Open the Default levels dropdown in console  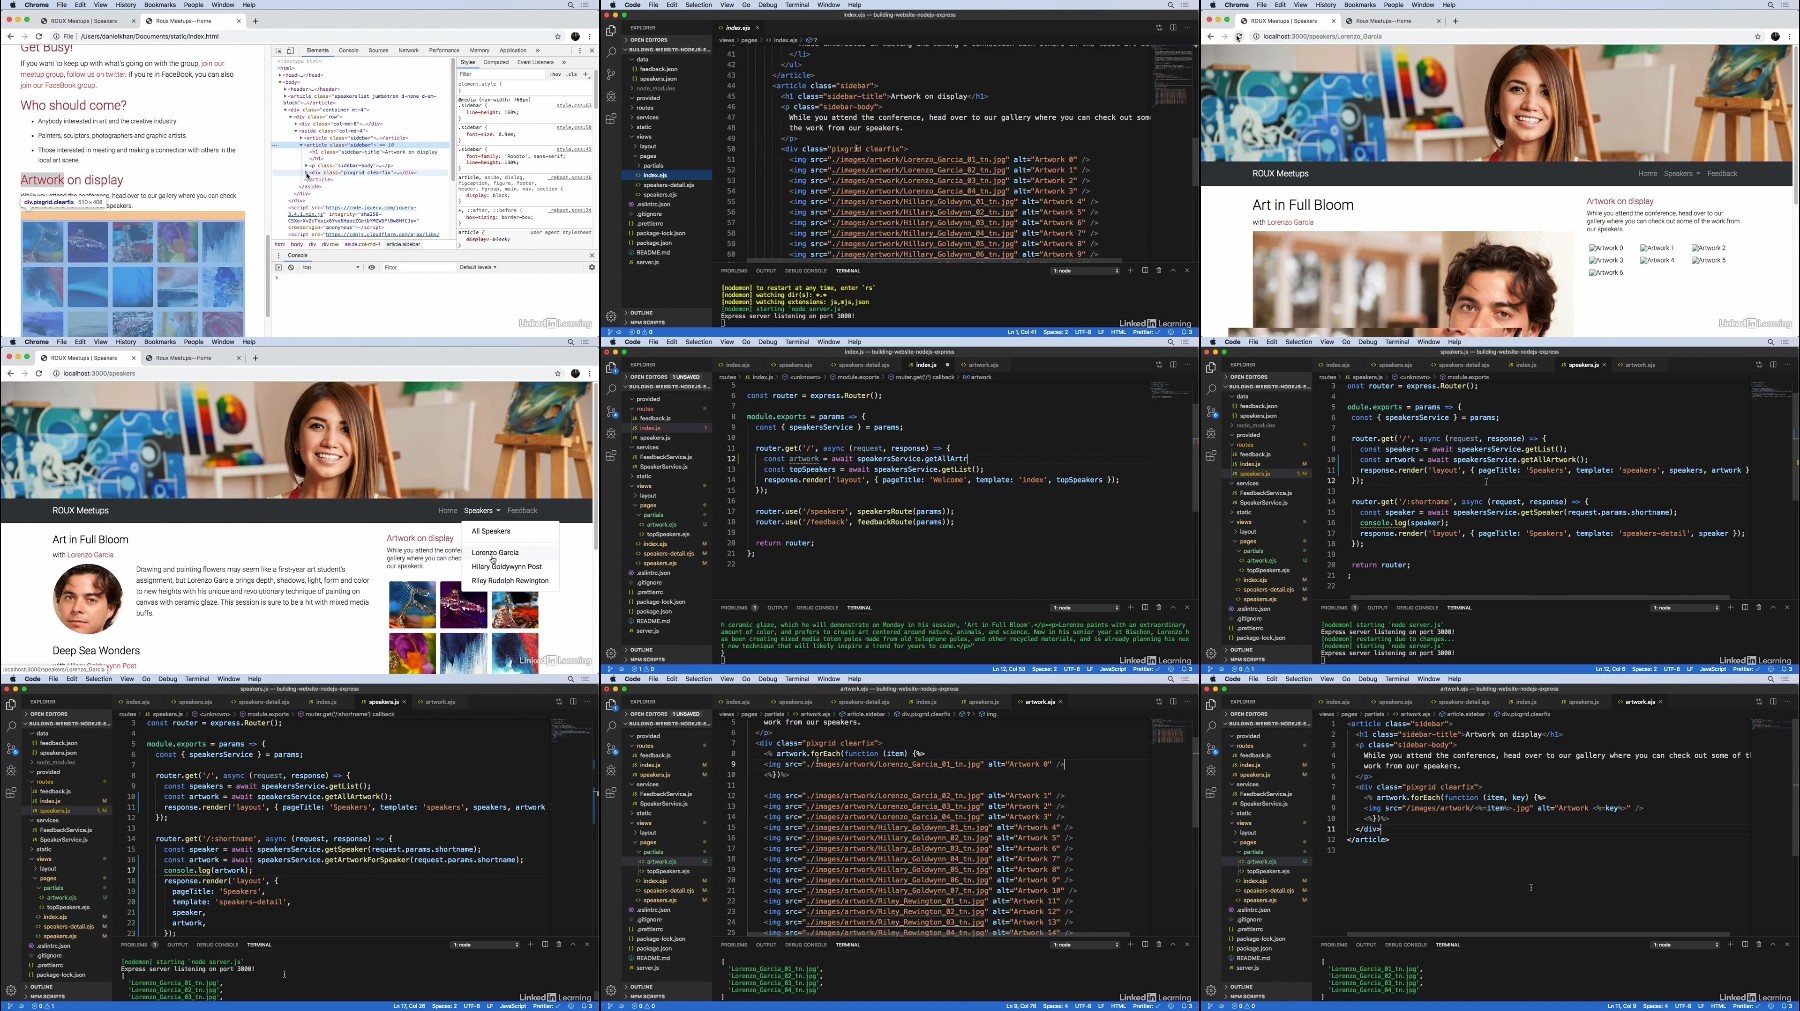click(478, 267)
